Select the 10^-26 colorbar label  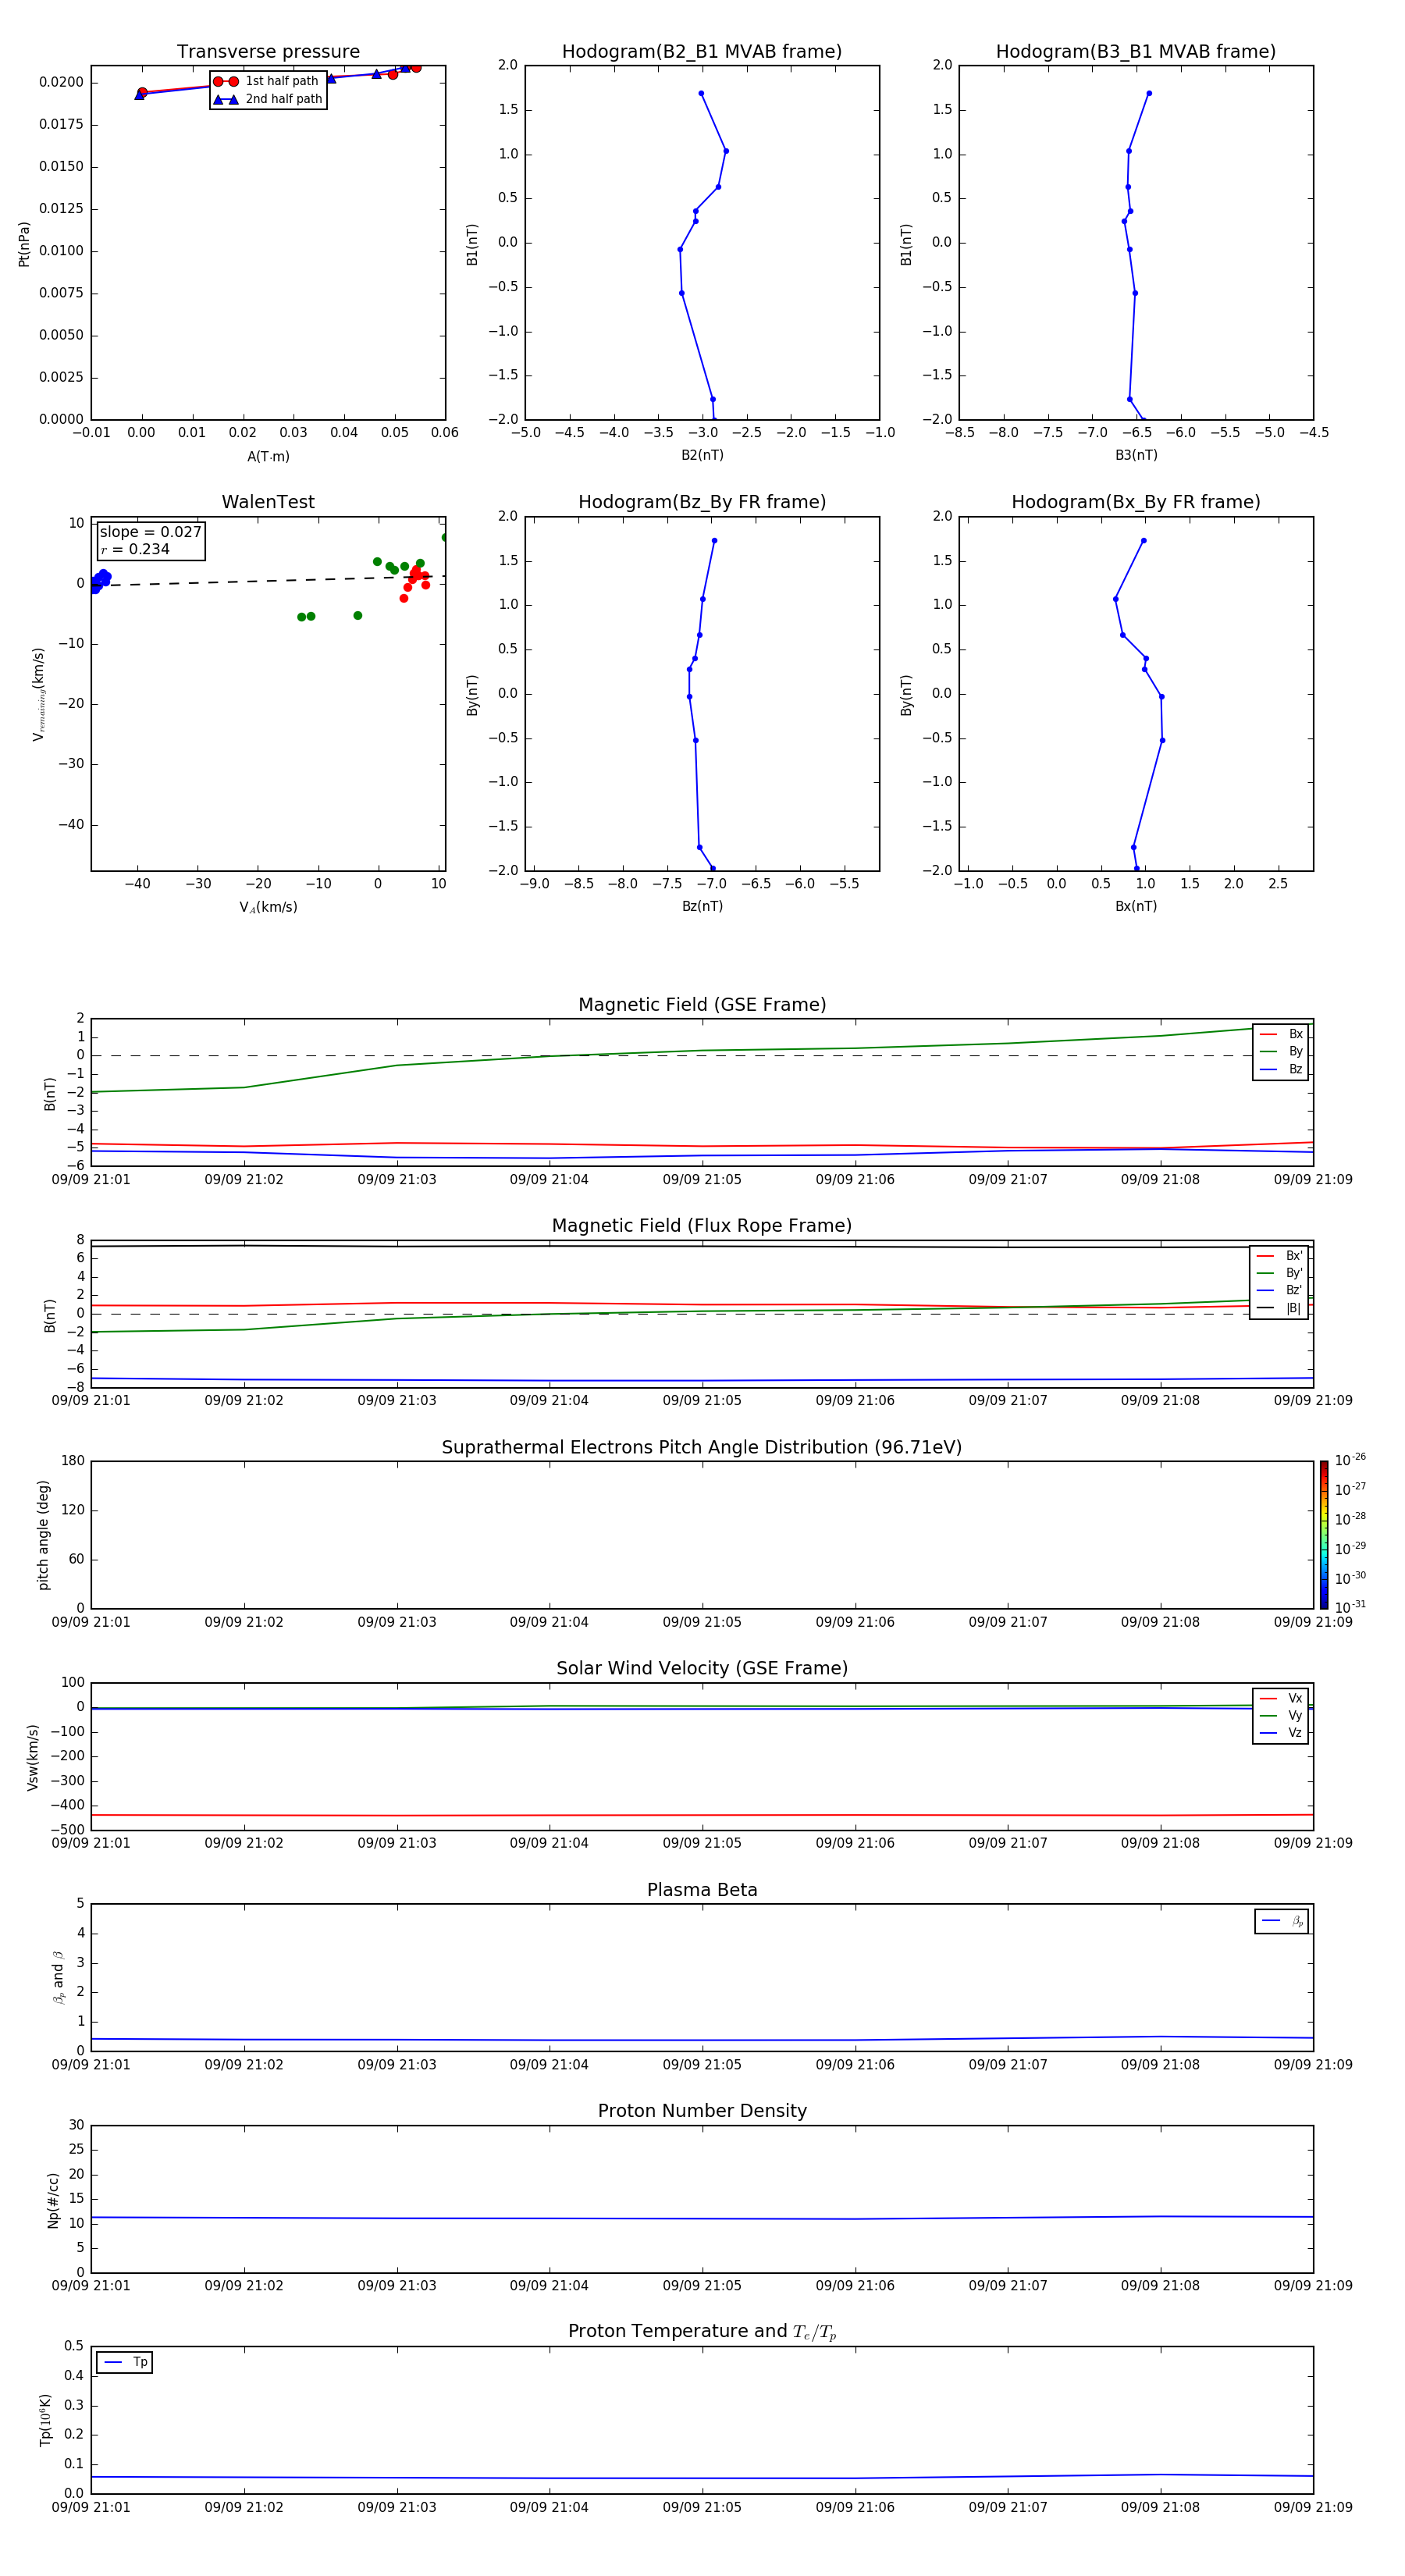pos(1350,1460)
